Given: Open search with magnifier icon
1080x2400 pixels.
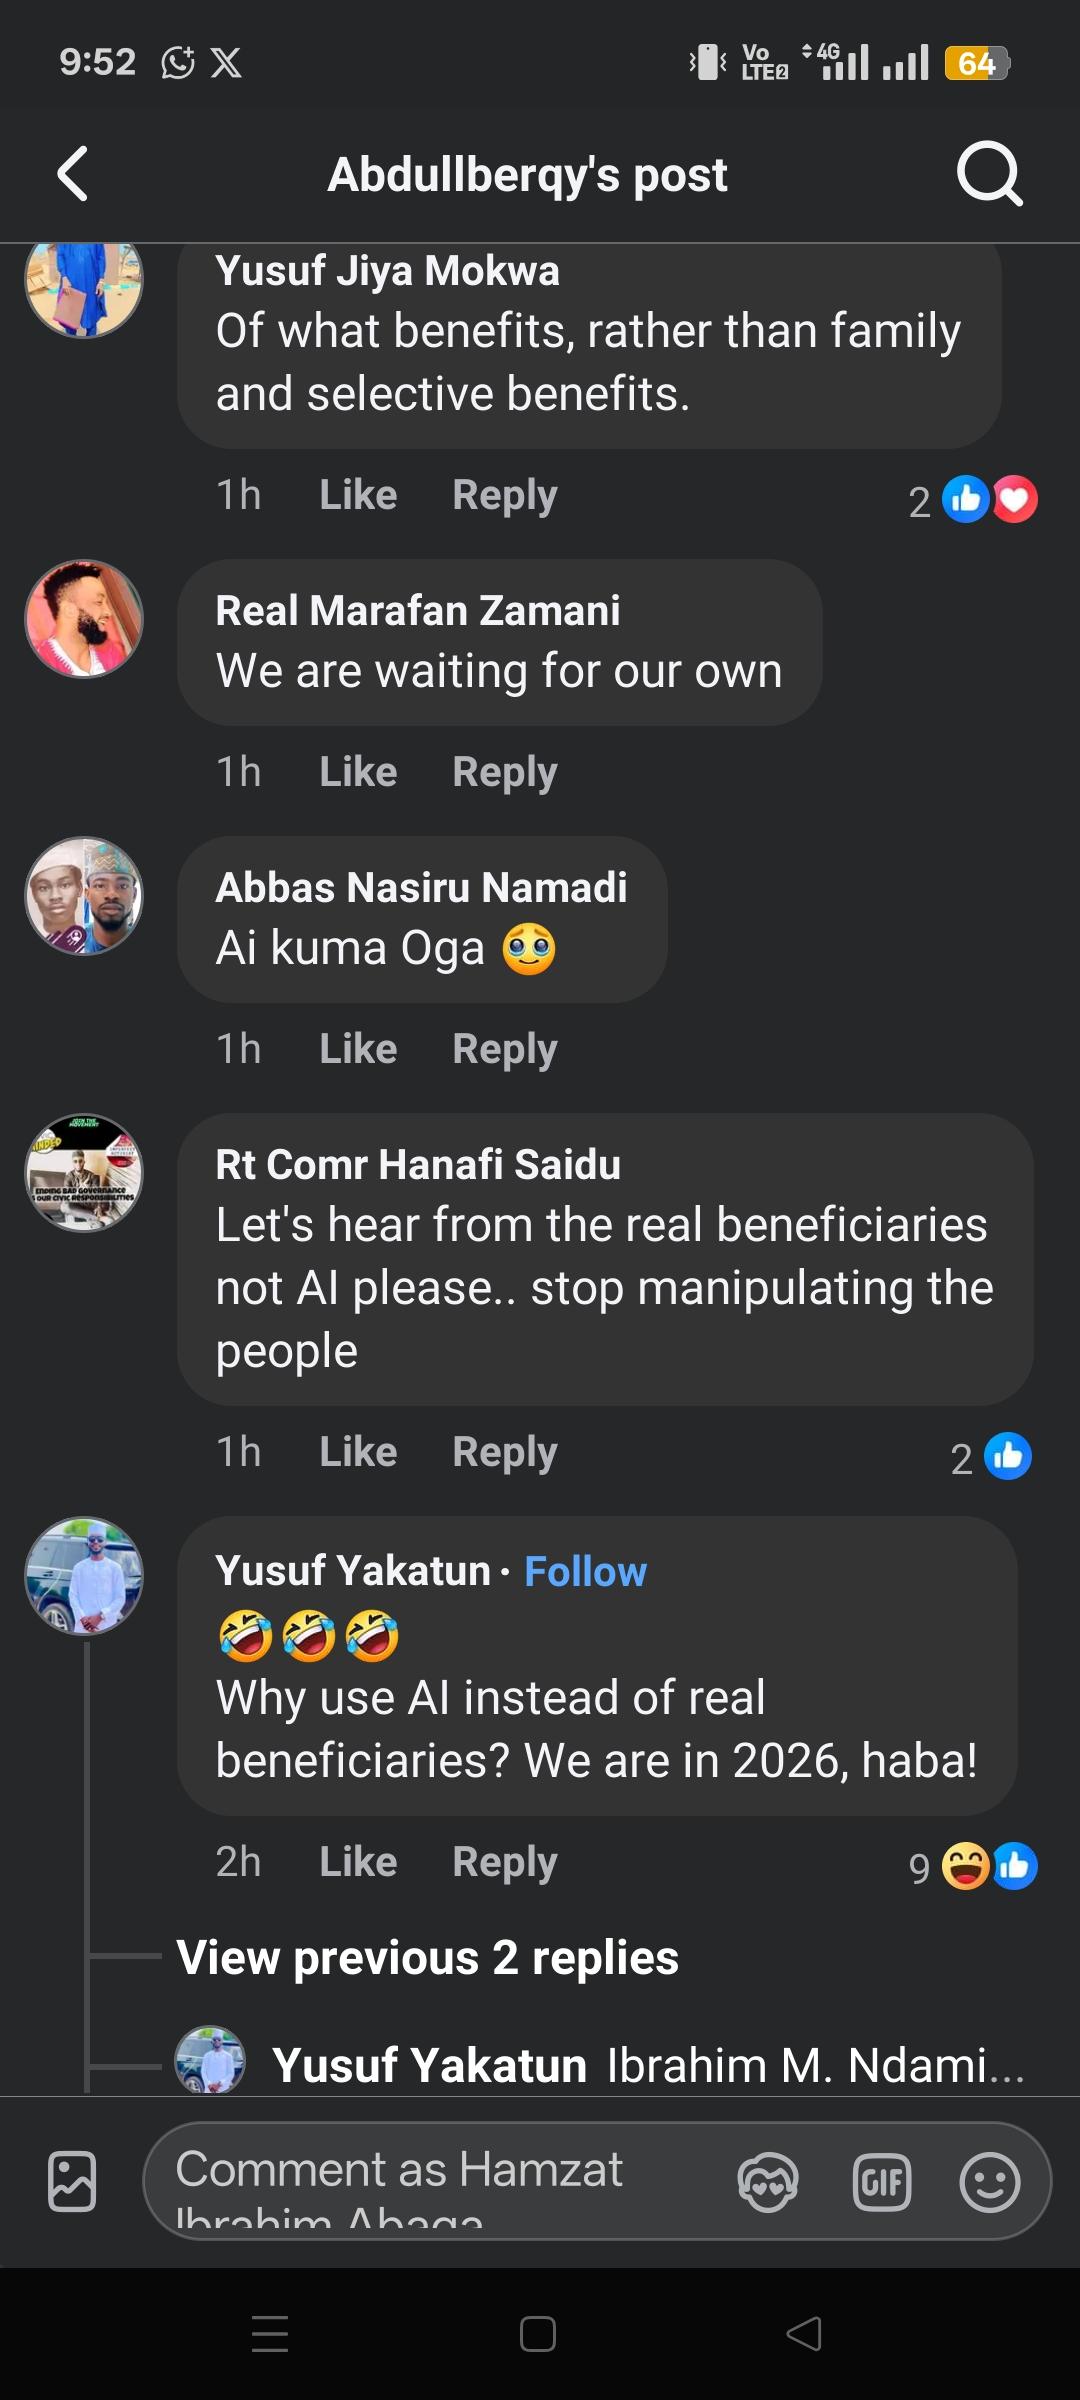Looking at the screenshot, I should (989, 174).
